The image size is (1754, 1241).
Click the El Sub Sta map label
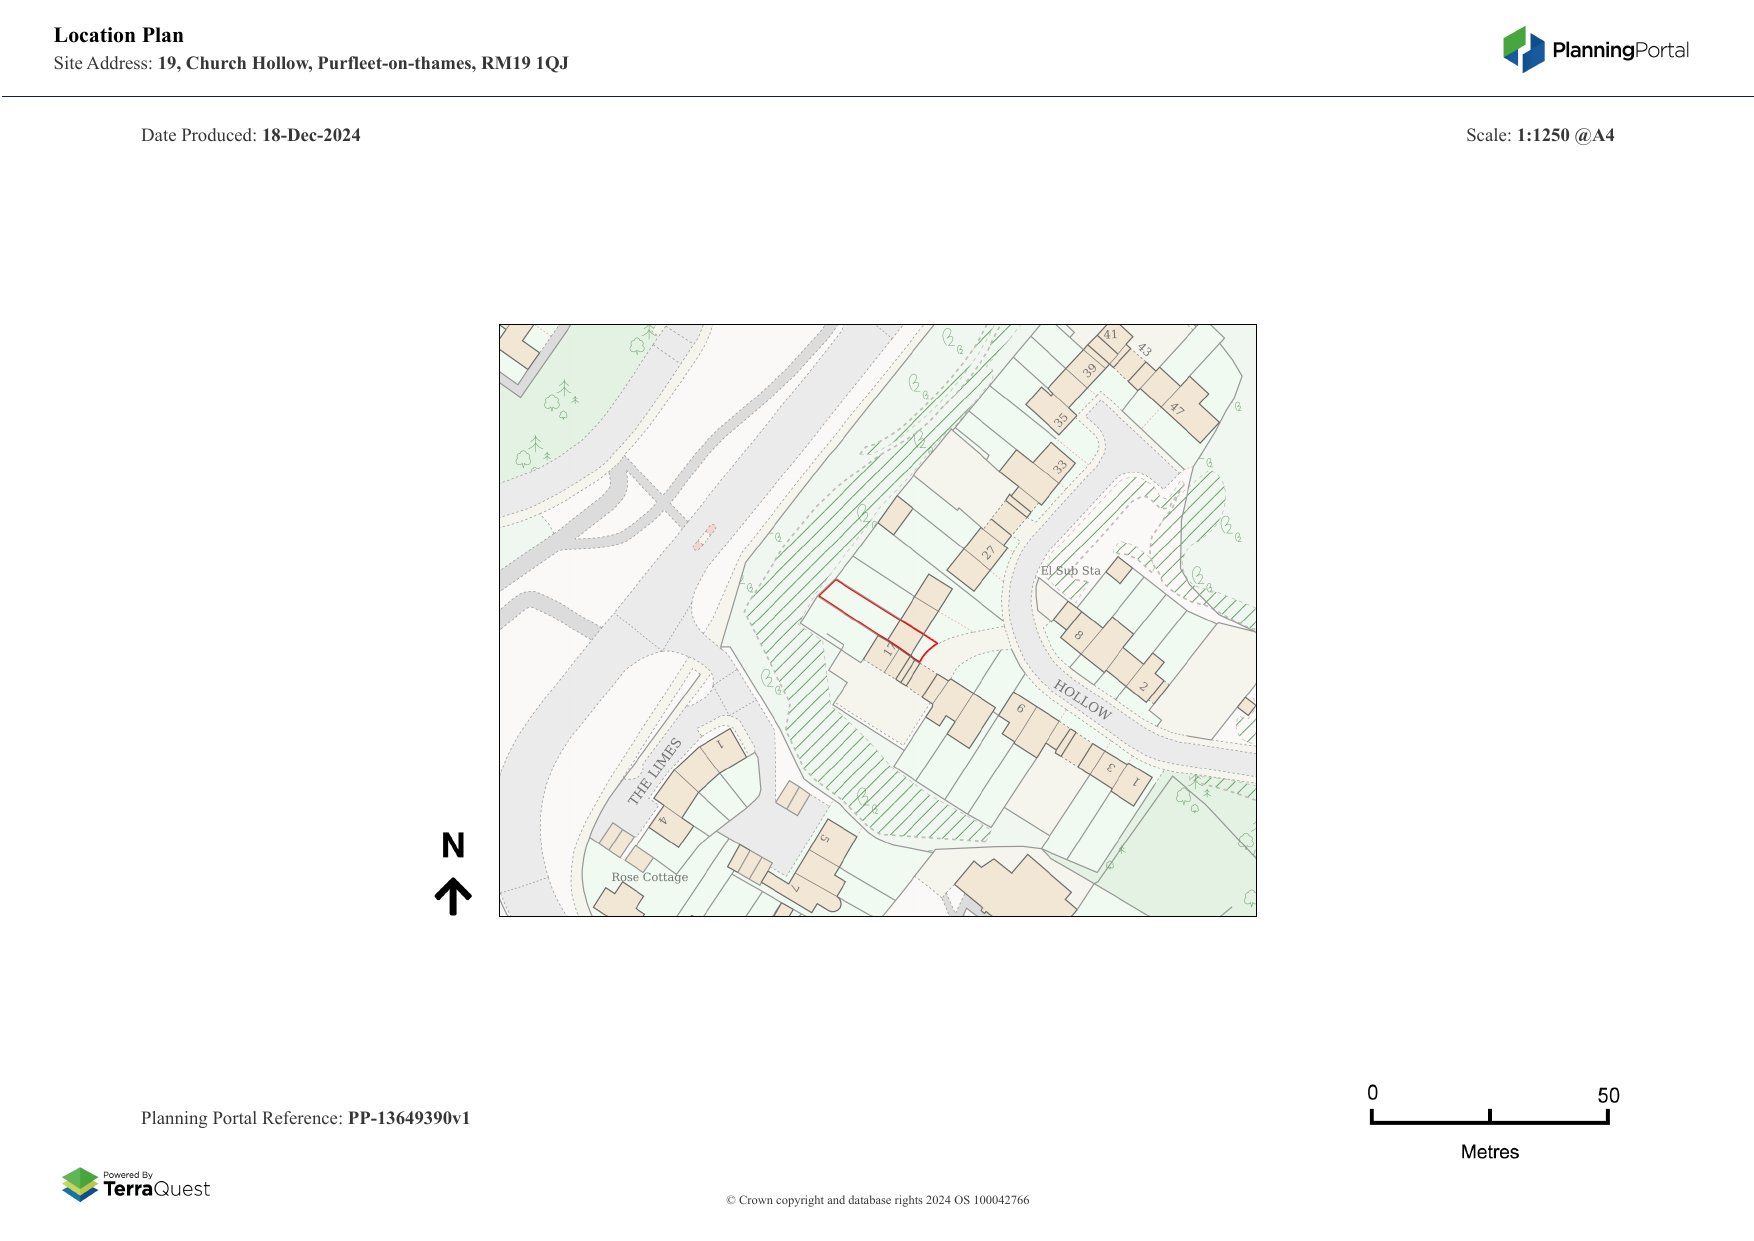click(x=1070, y=571)
